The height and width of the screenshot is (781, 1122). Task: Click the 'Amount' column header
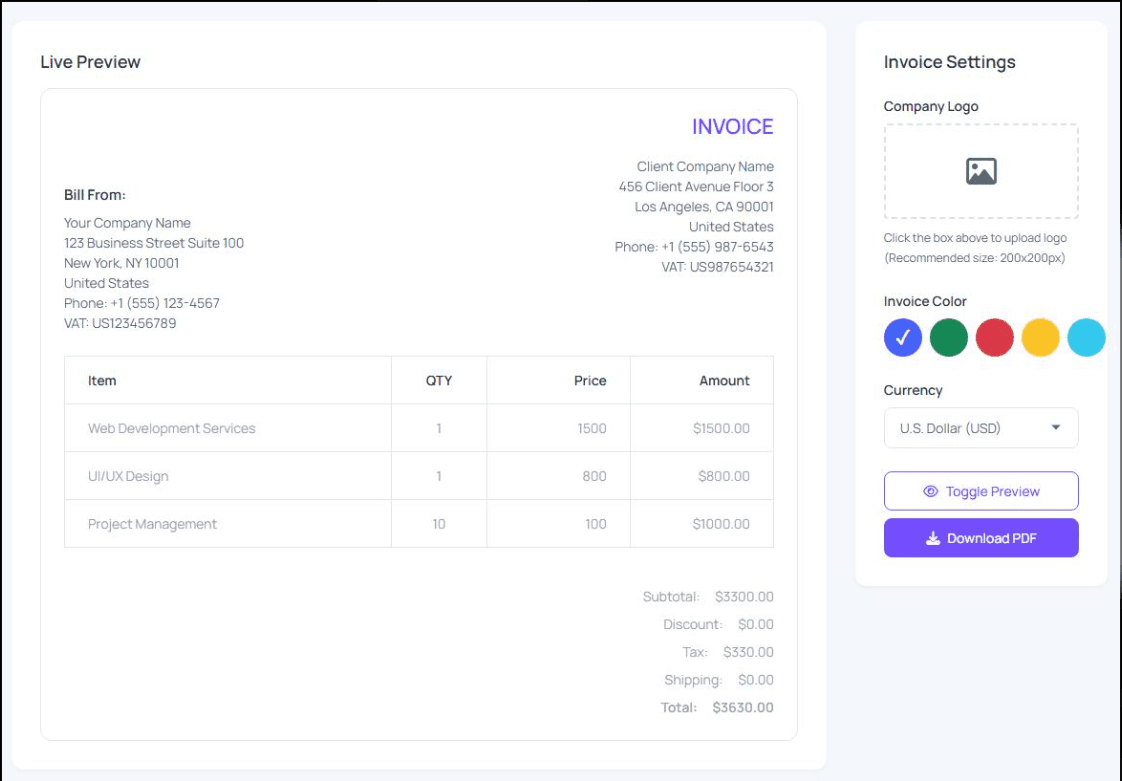(x=724, y=381)
